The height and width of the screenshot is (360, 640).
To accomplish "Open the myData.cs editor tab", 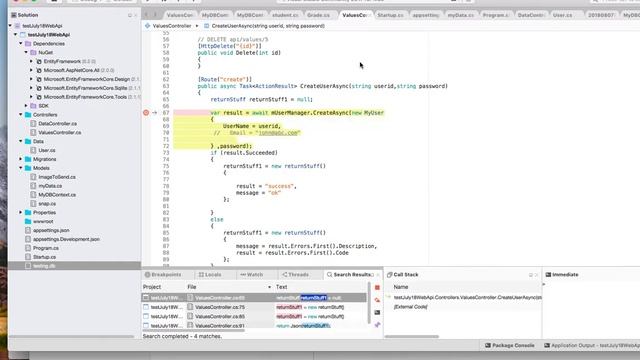I will 460,15.
